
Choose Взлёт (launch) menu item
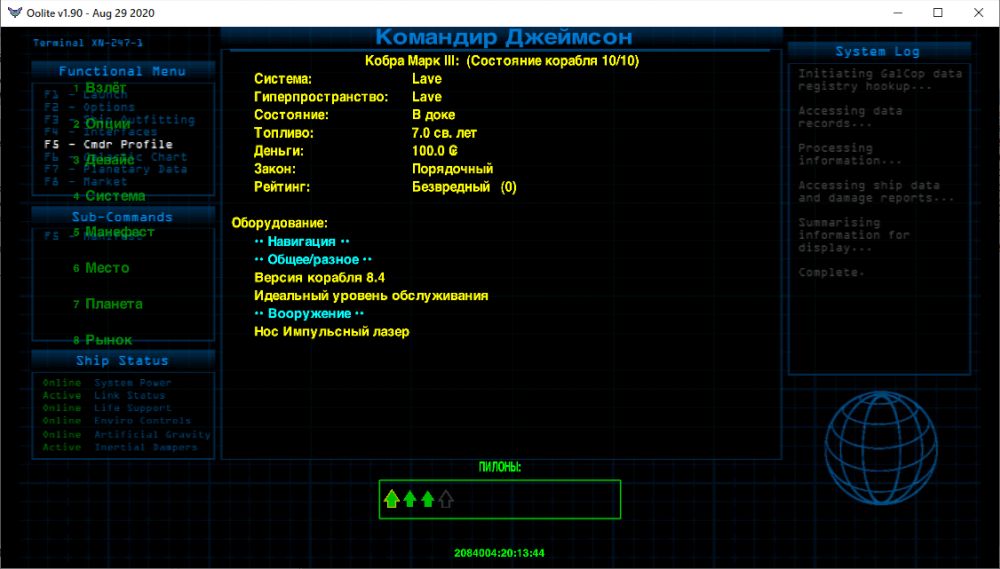tap(105, 88)
